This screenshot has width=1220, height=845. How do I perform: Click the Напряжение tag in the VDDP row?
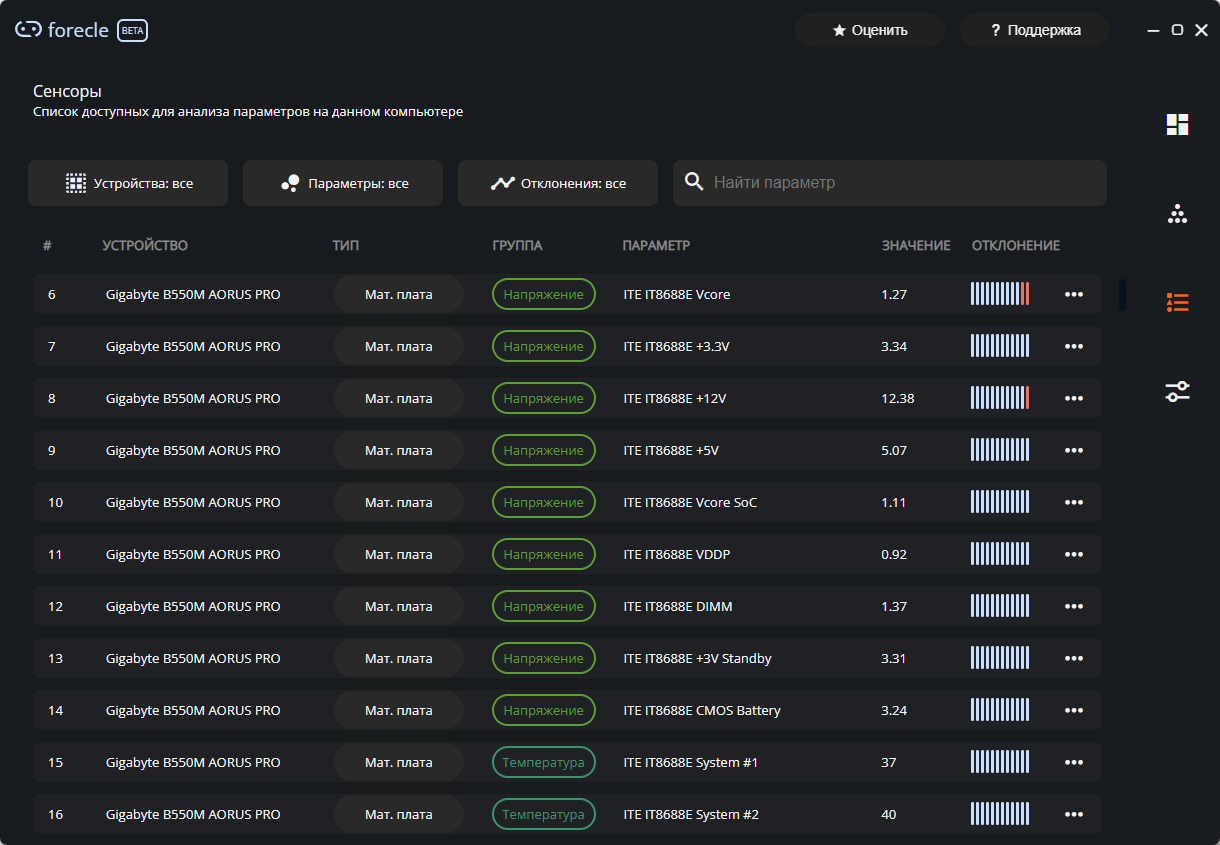543,554
